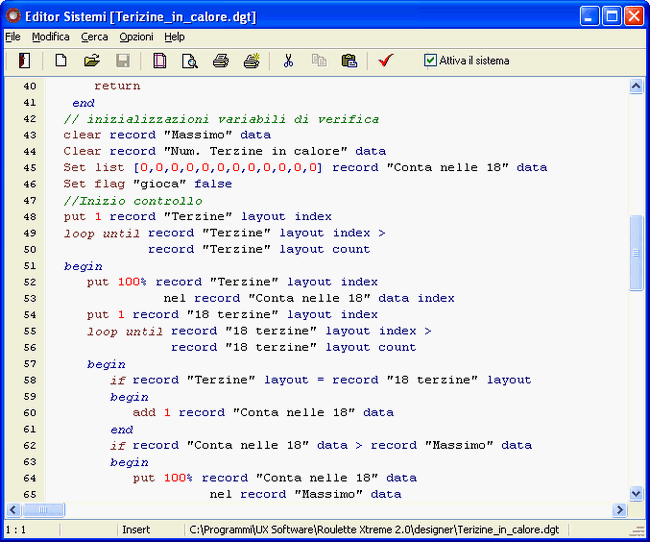Click line number 48 in the gutter
This screenshot has height=542, width=650.
click(x=29, y=217)
